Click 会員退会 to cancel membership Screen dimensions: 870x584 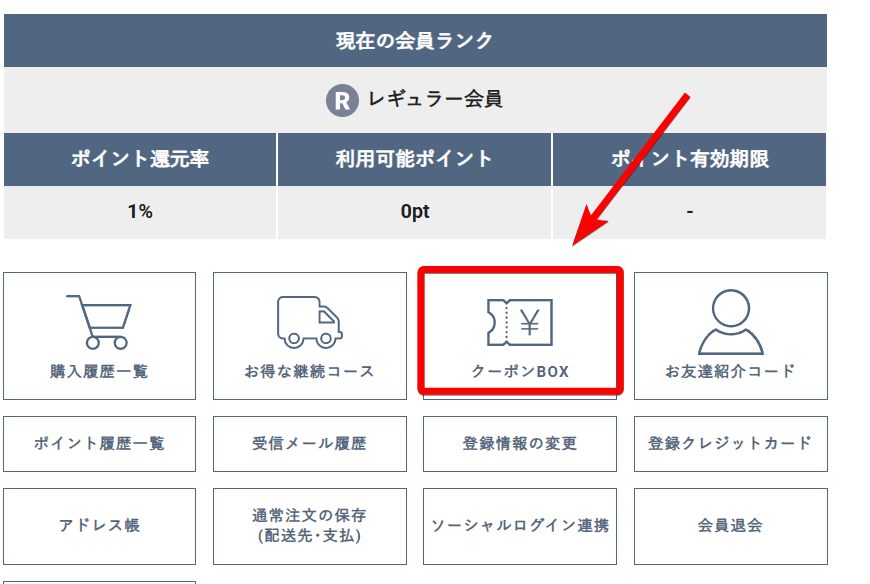730,525
